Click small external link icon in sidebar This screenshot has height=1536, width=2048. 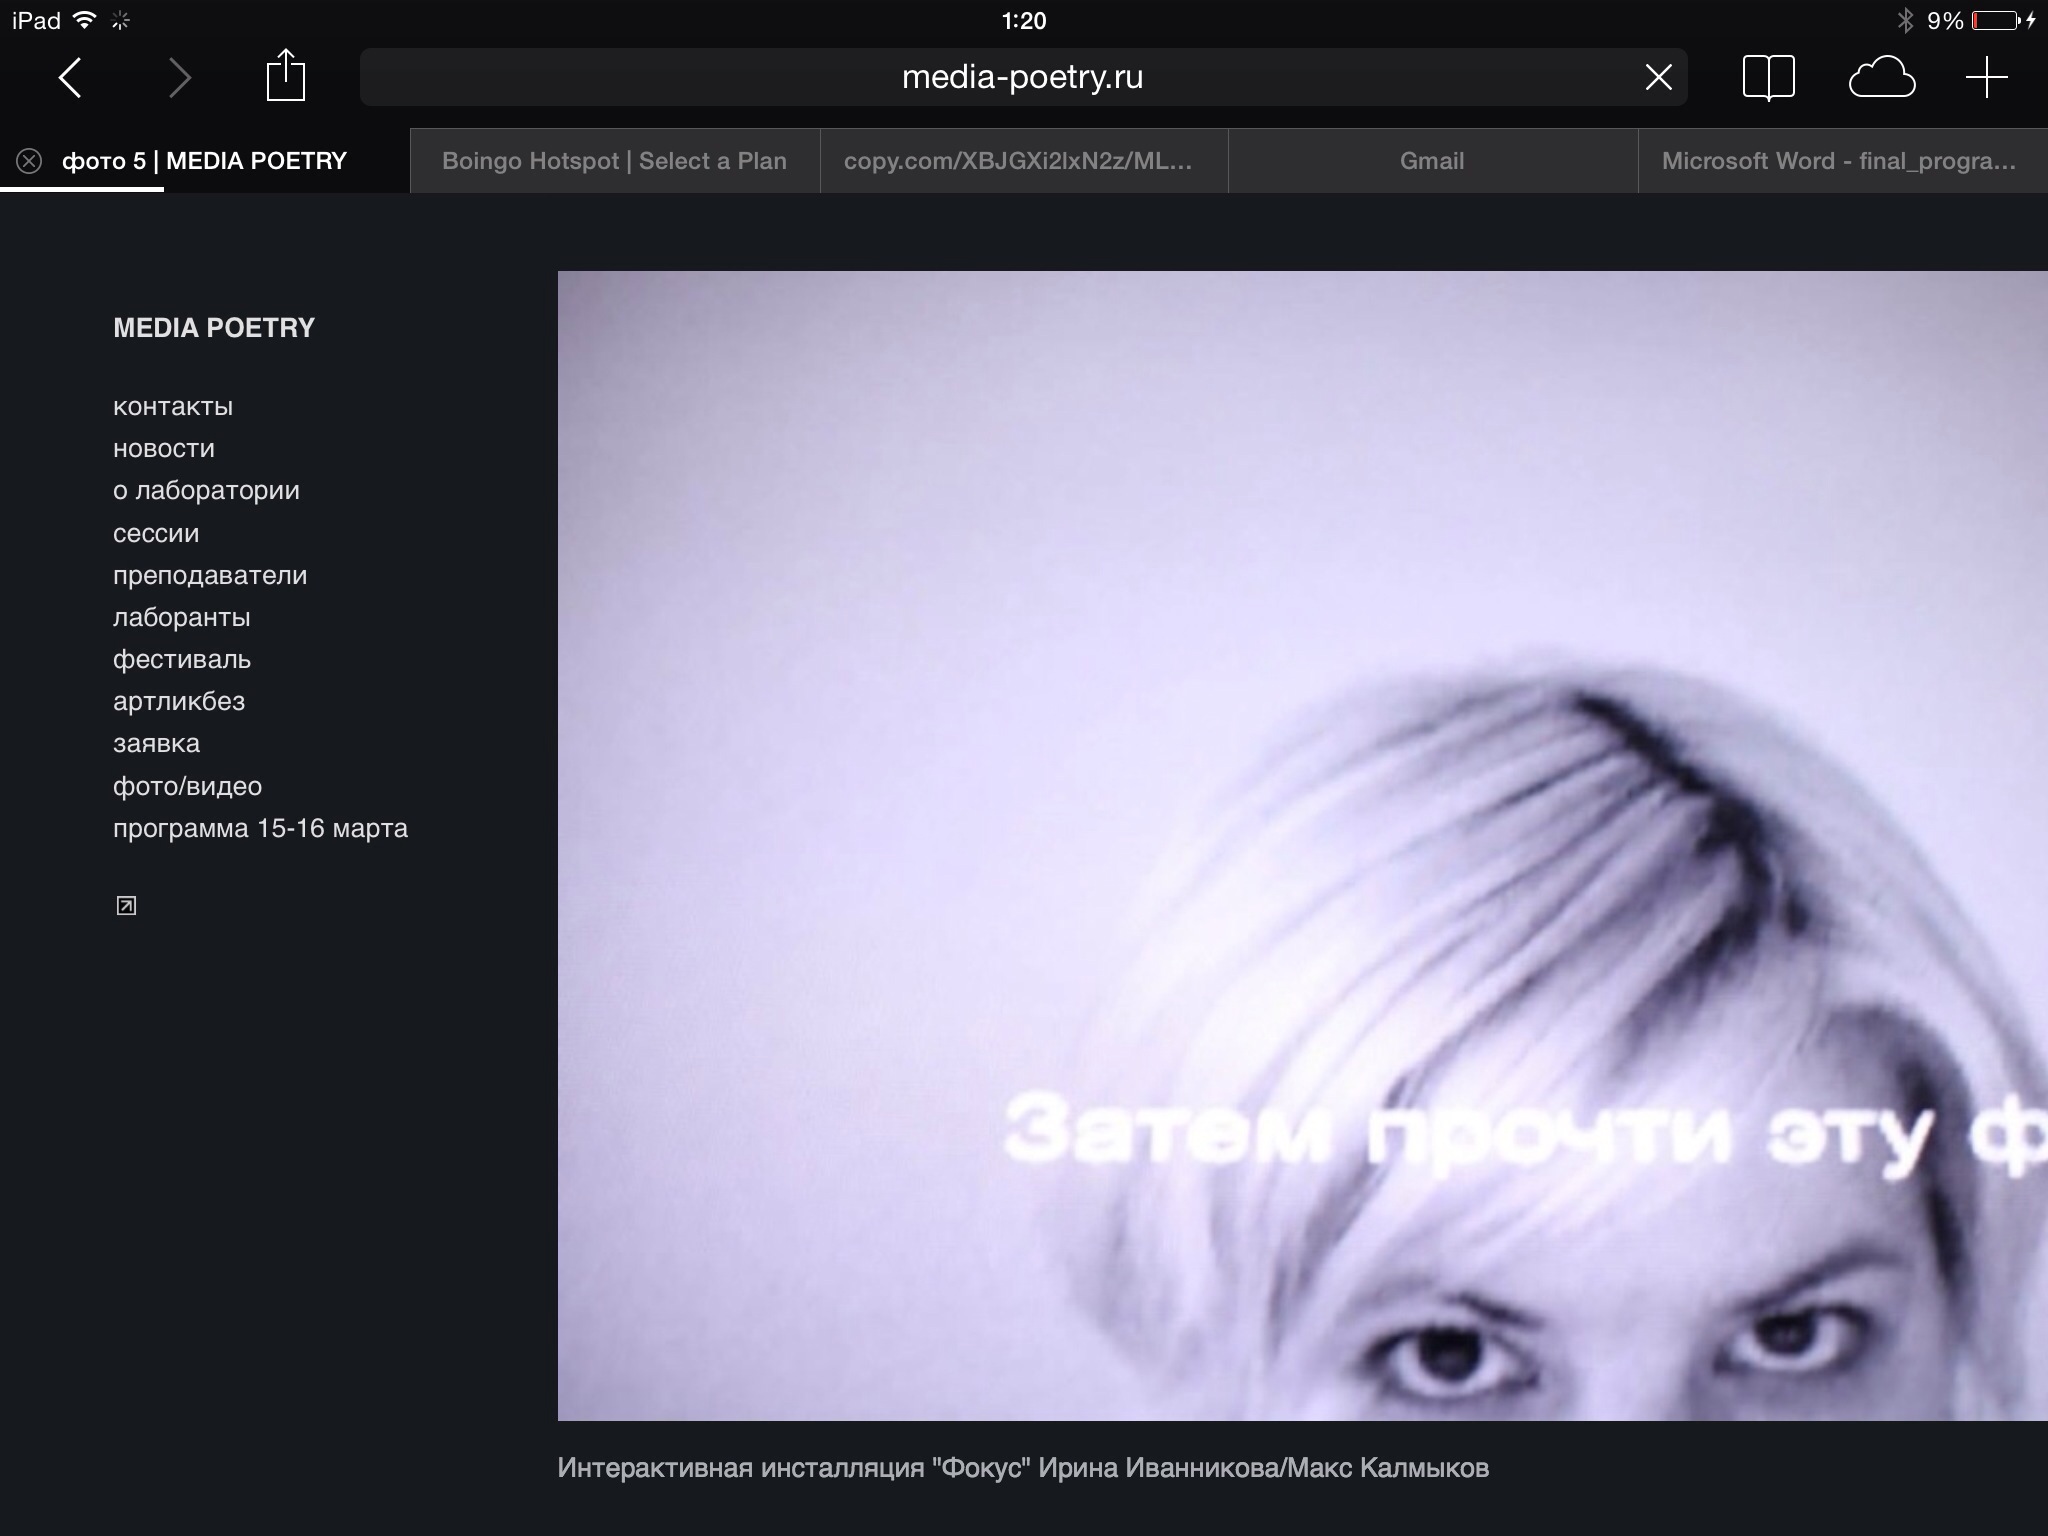click(126, 906)
